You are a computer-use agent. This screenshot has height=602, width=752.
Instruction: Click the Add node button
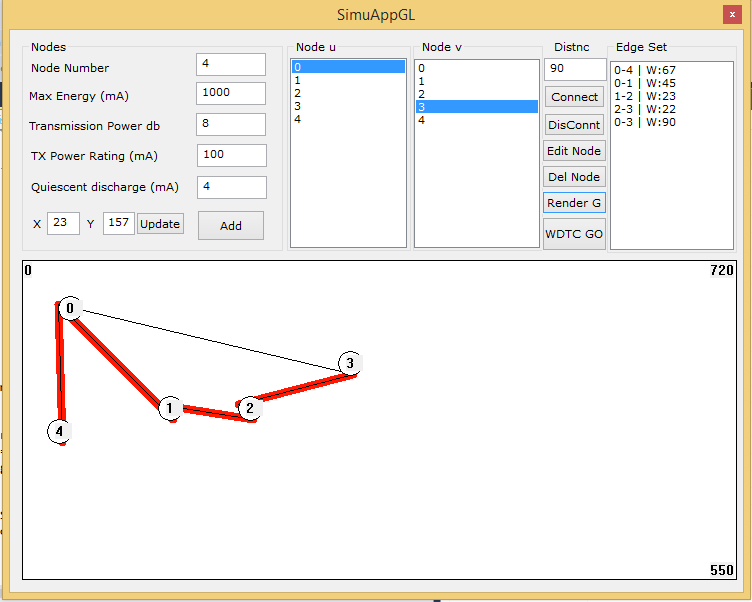pyautogui.click(x=231, y=225)
